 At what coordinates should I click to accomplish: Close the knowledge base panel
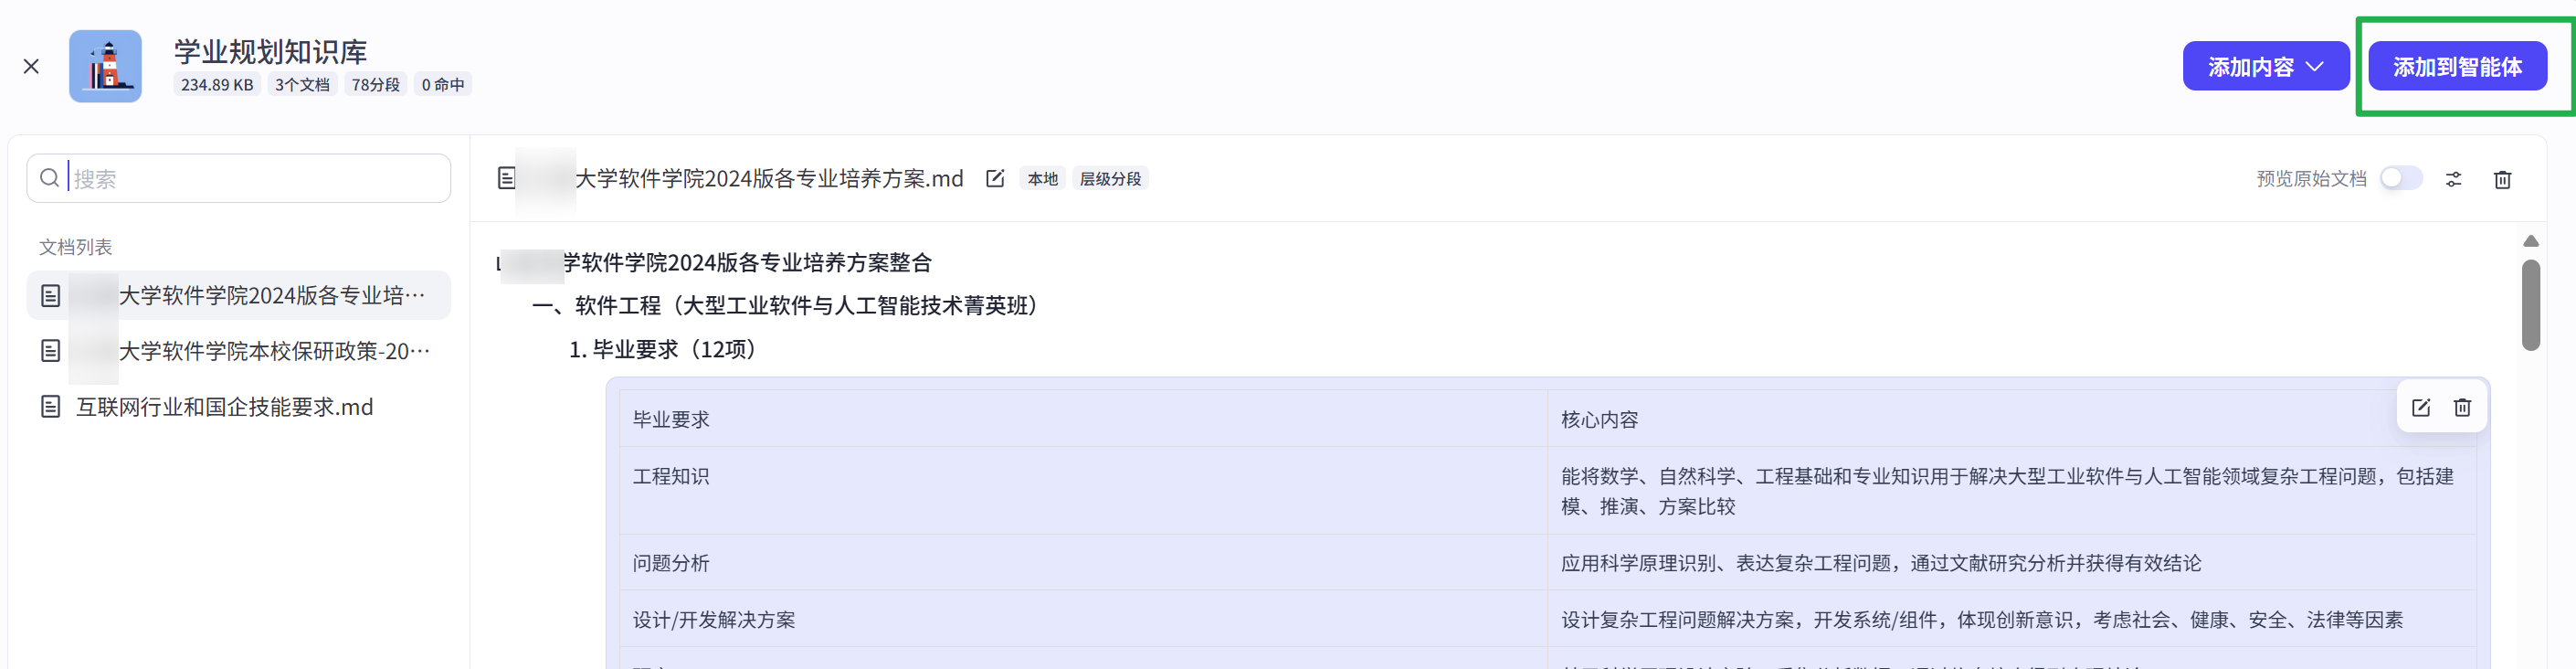(x=31, y=67)
